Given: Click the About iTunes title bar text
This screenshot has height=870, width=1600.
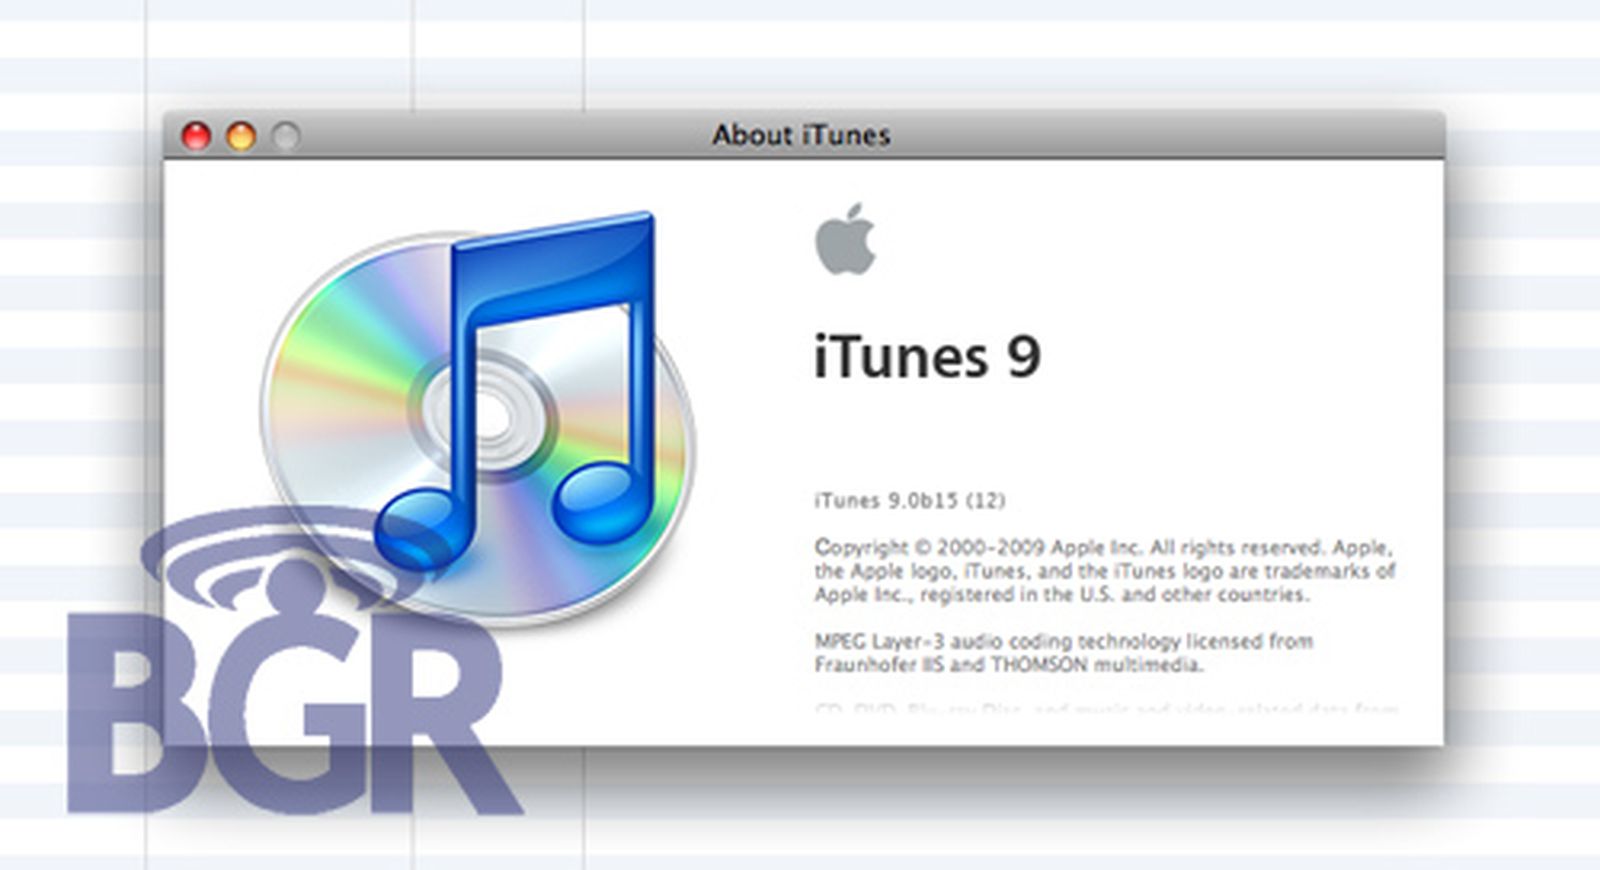Looking at the screenshot, I should coord(801,135).
